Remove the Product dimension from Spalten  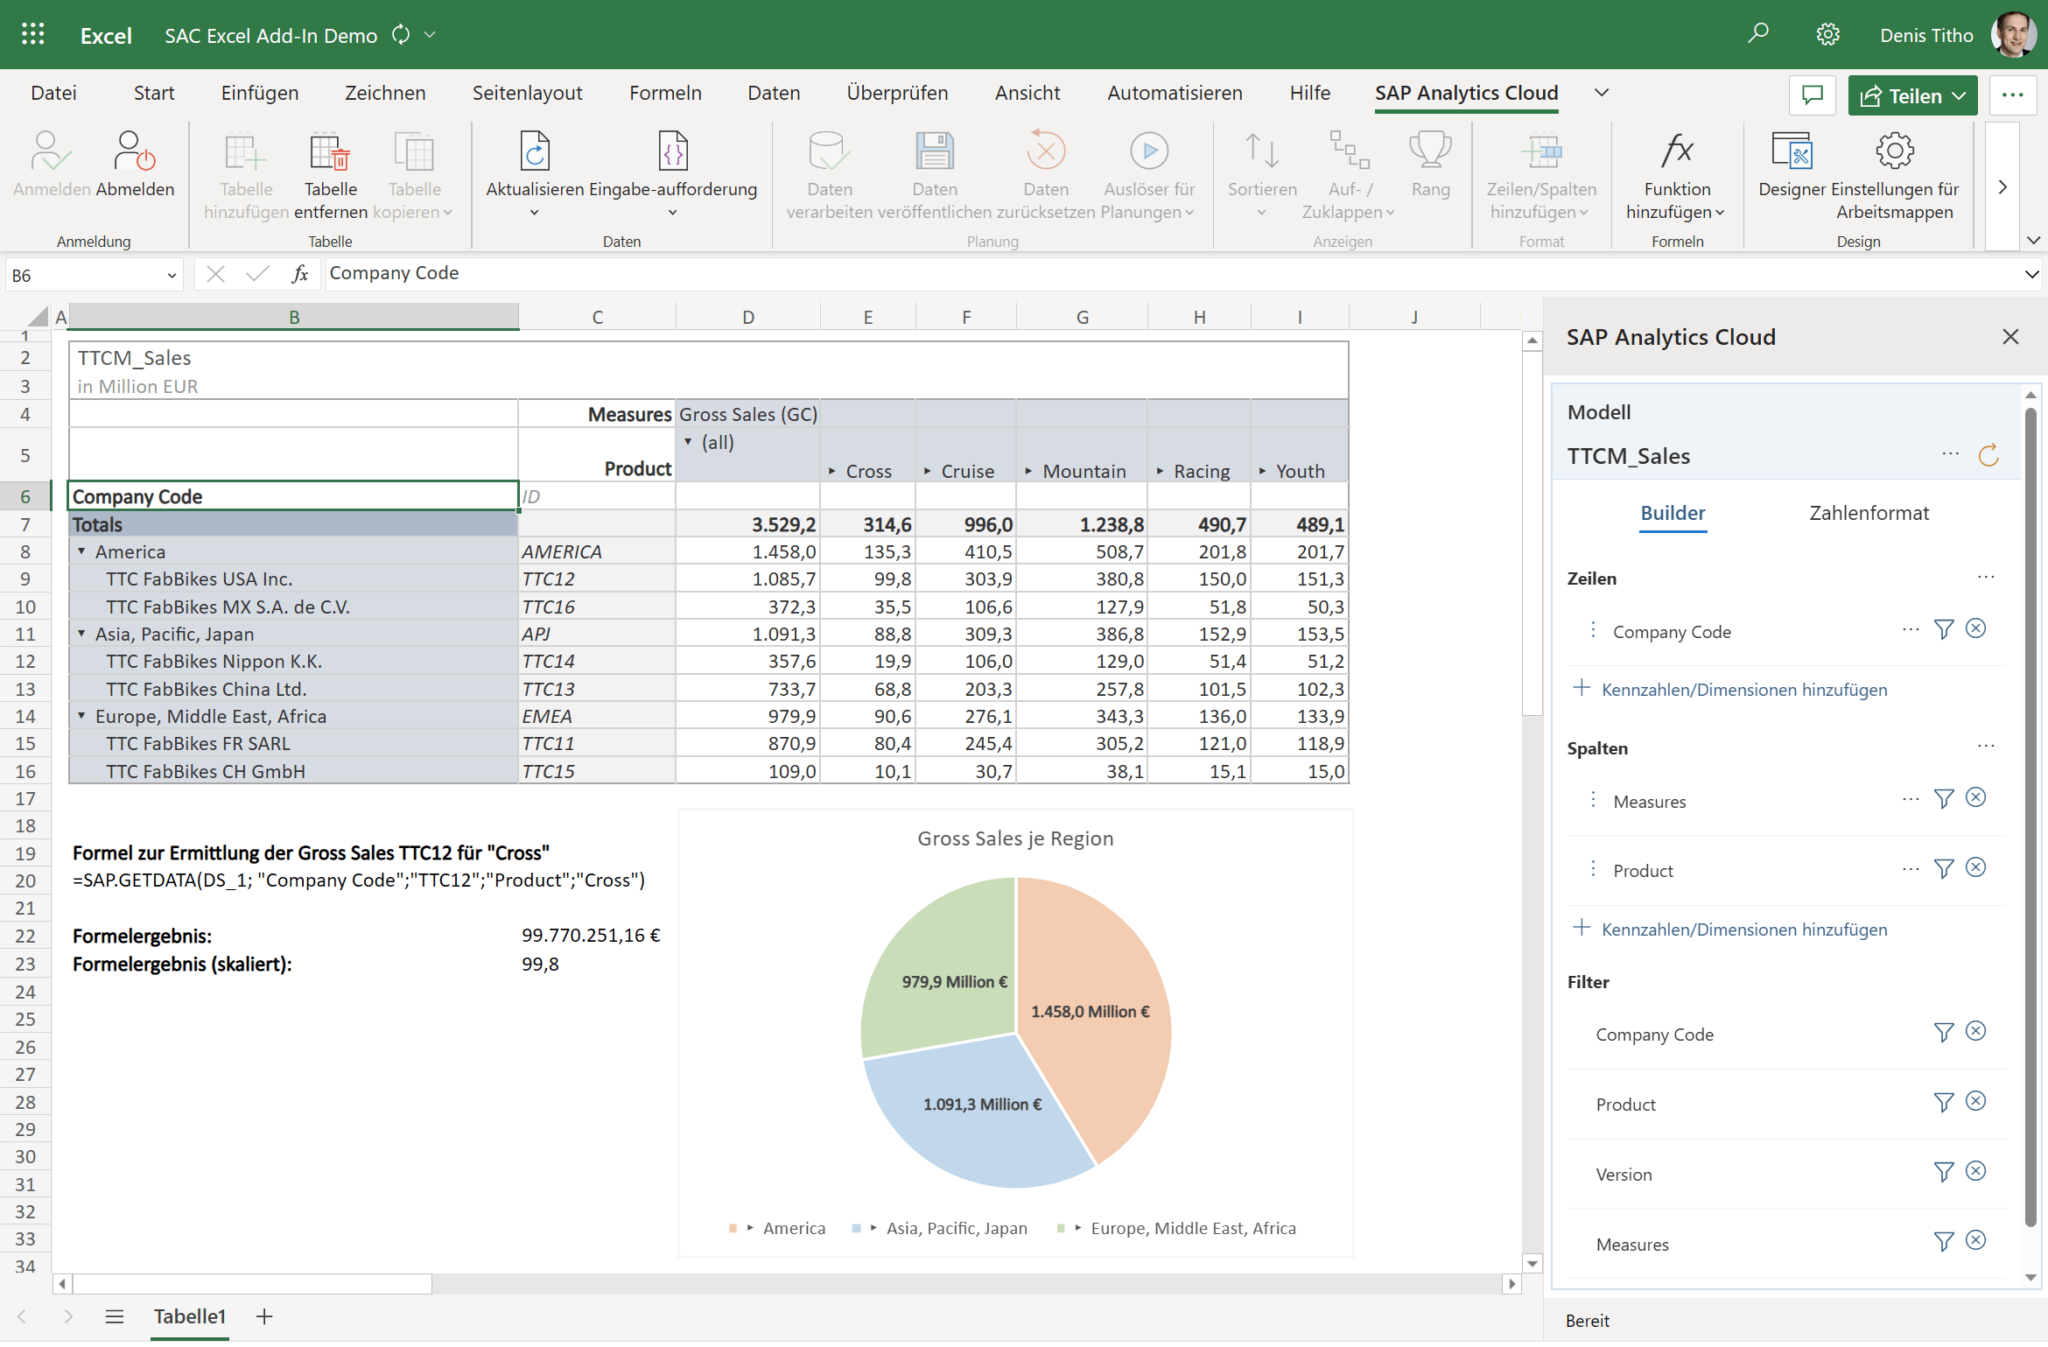(1976, 869)
